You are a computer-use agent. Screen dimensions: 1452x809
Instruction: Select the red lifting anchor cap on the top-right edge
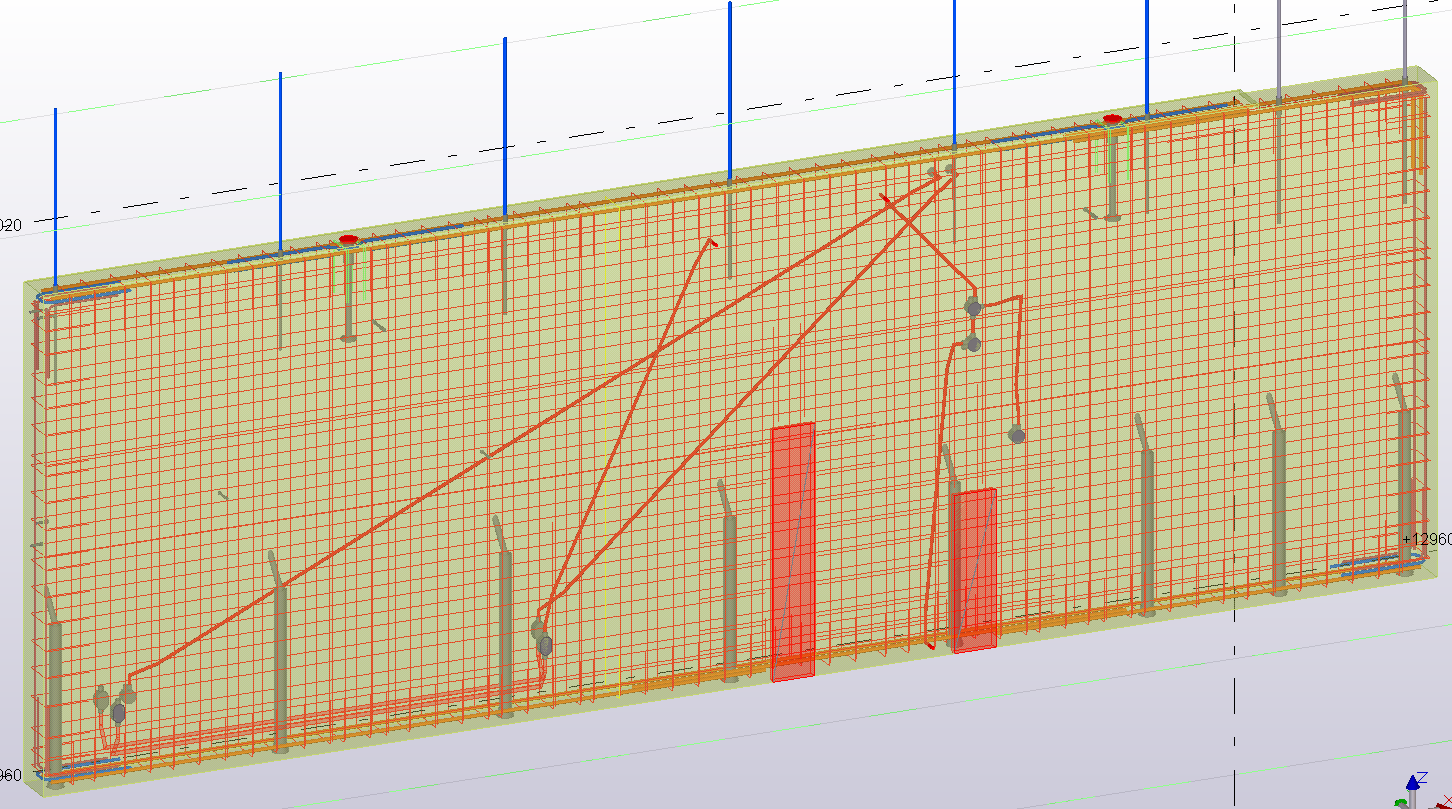click(x=1111, y=121)
